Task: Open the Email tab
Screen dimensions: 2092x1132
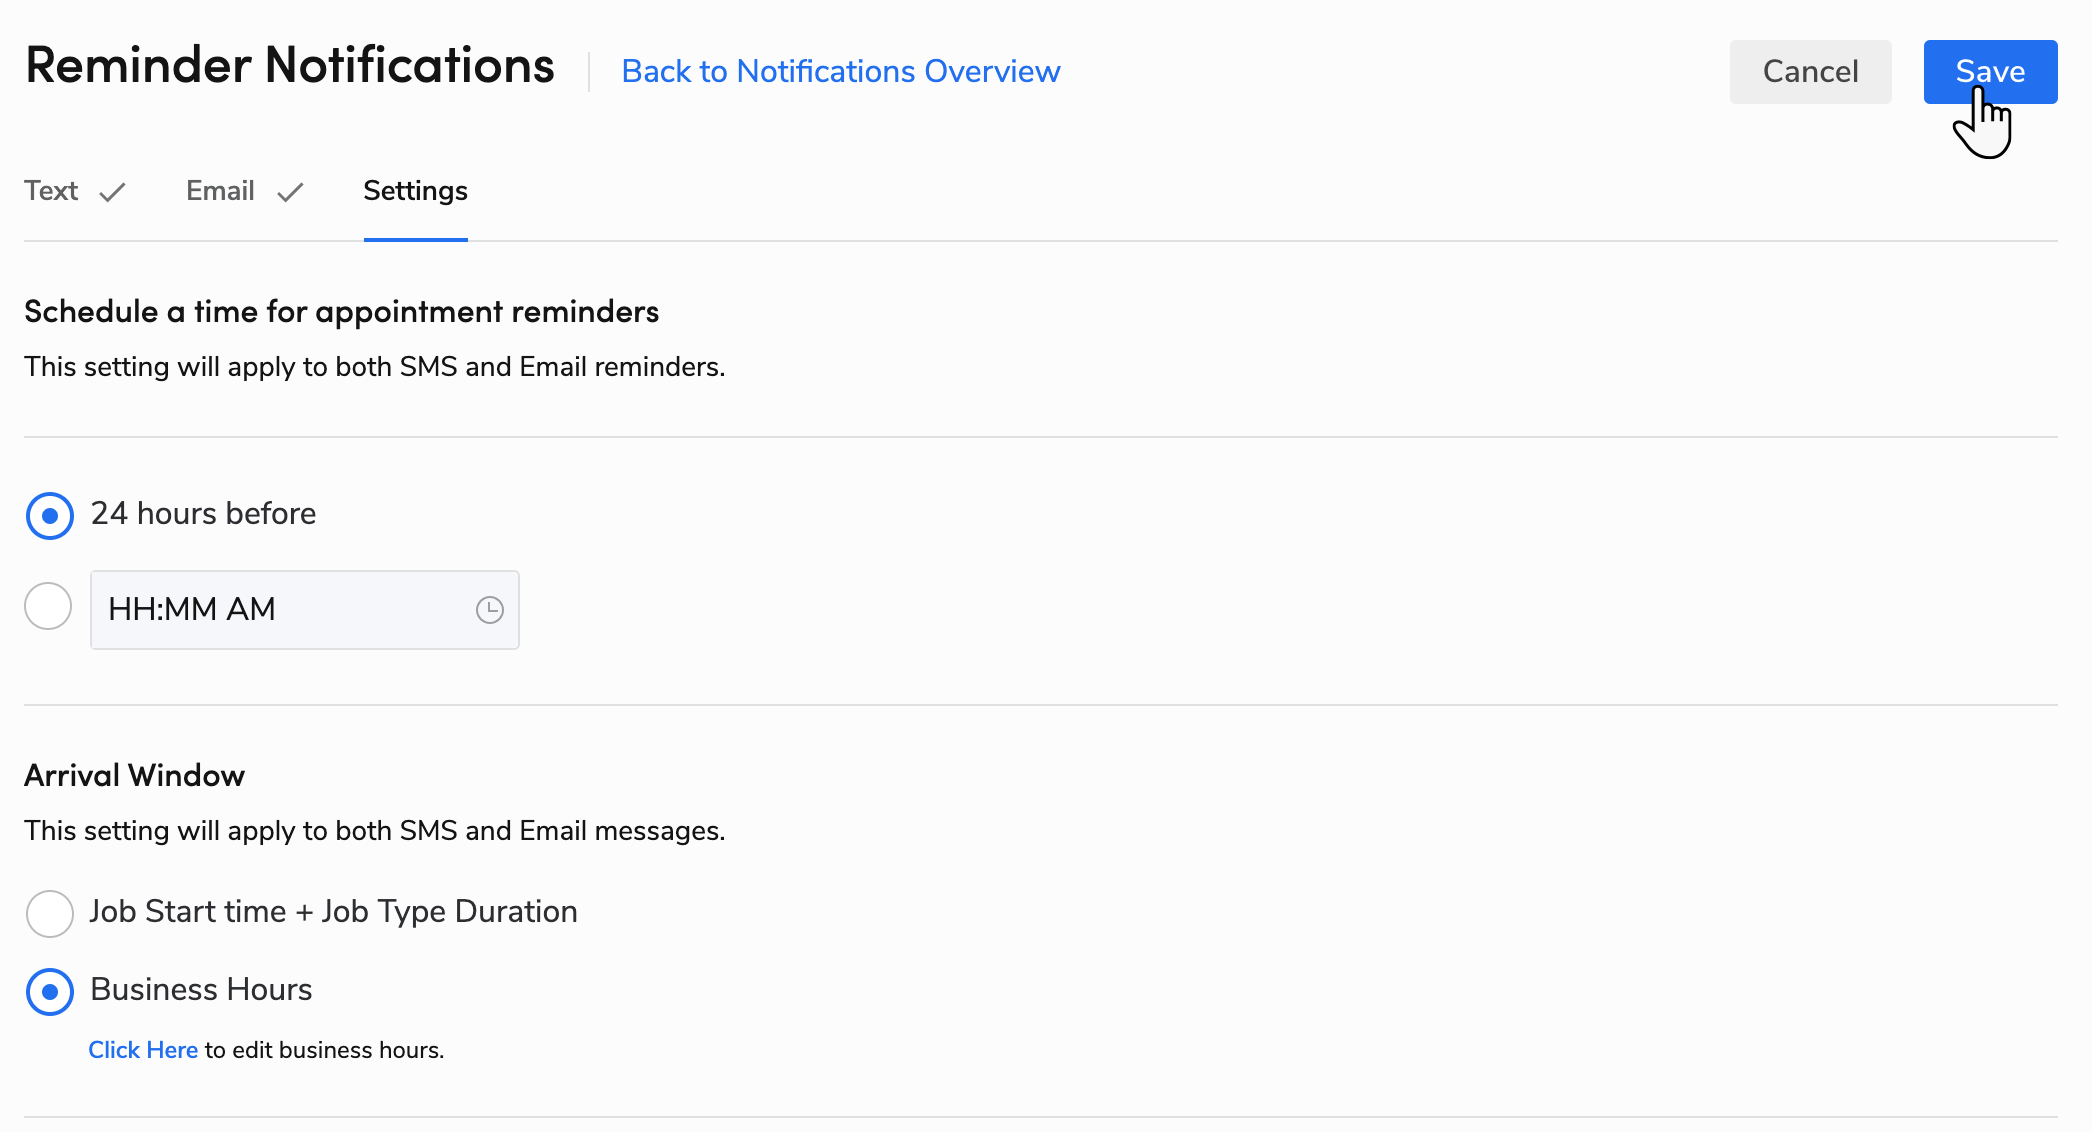Action: point(220,191)
